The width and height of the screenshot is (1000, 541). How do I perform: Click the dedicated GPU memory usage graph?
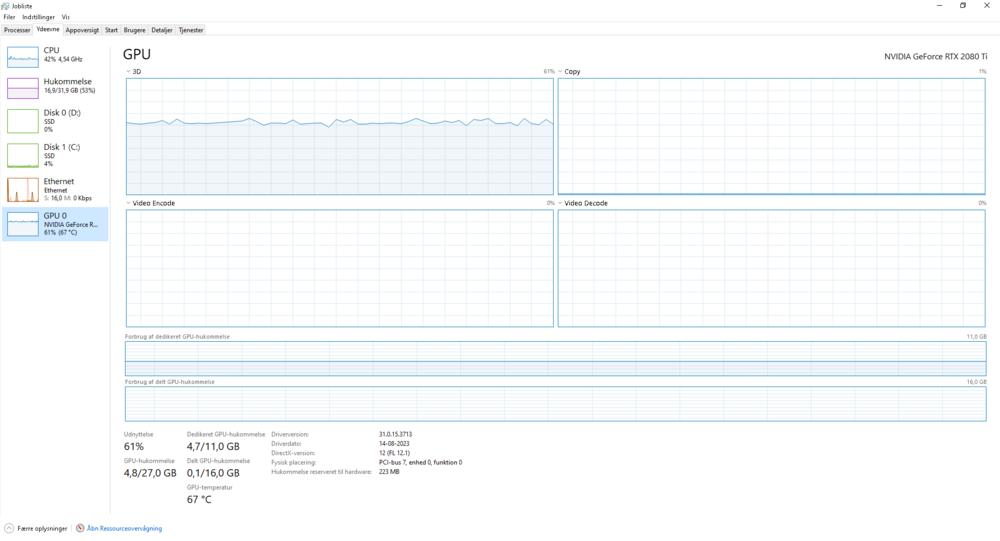(555, 359)
